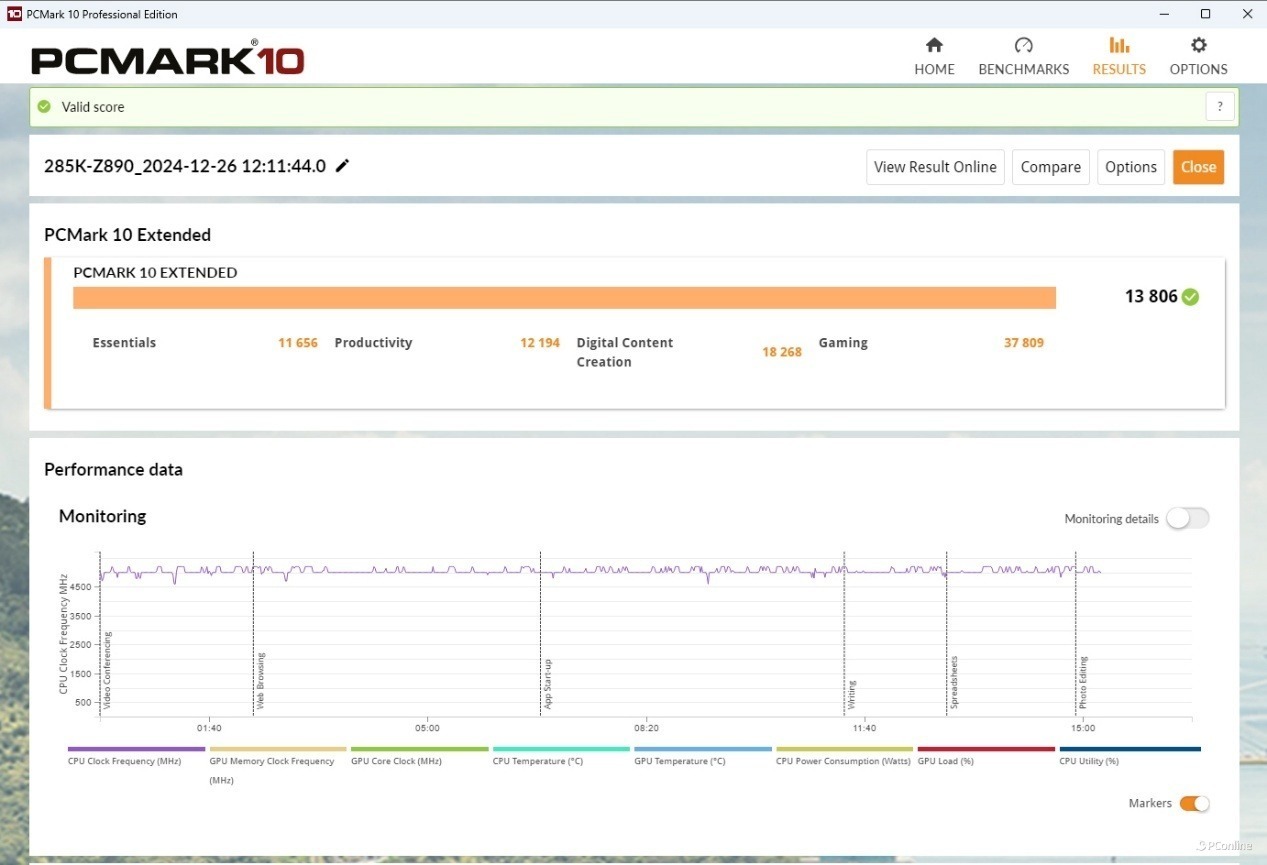
Task: Open the Options gear icon
Action: [x=1198, y=45]
